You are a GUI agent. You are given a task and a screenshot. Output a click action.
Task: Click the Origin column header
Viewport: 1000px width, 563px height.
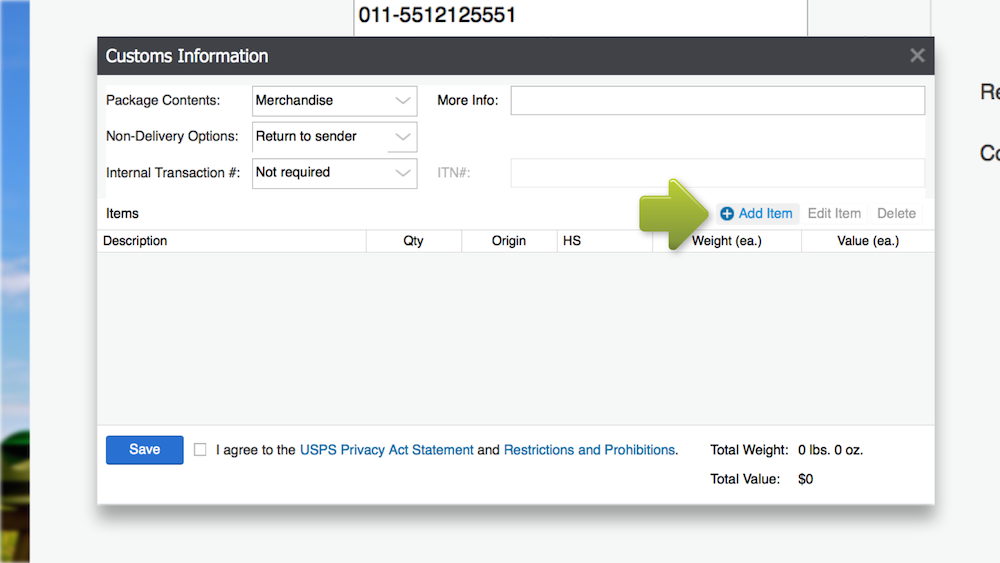508,241
